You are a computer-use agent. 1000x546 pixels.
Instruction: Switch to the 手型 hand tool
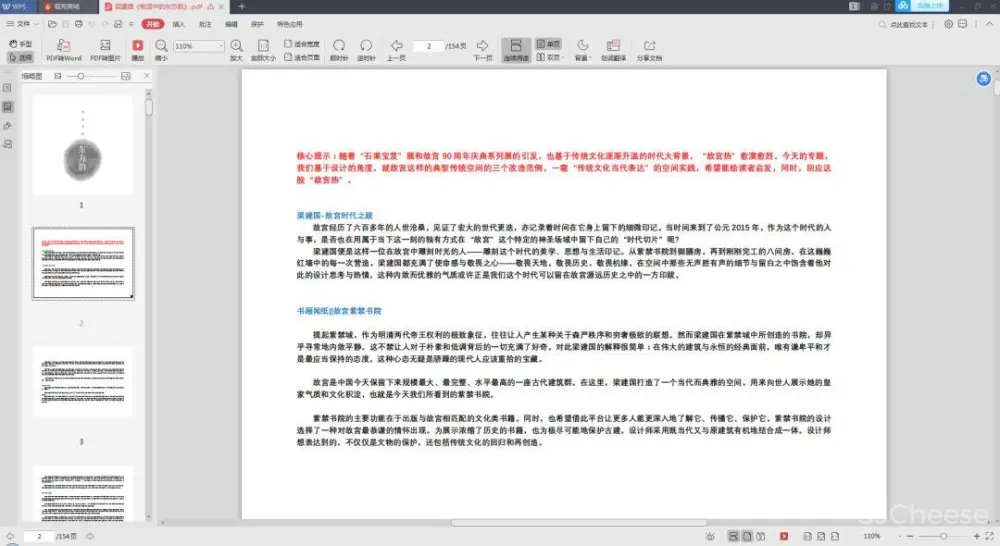[21, 44]
